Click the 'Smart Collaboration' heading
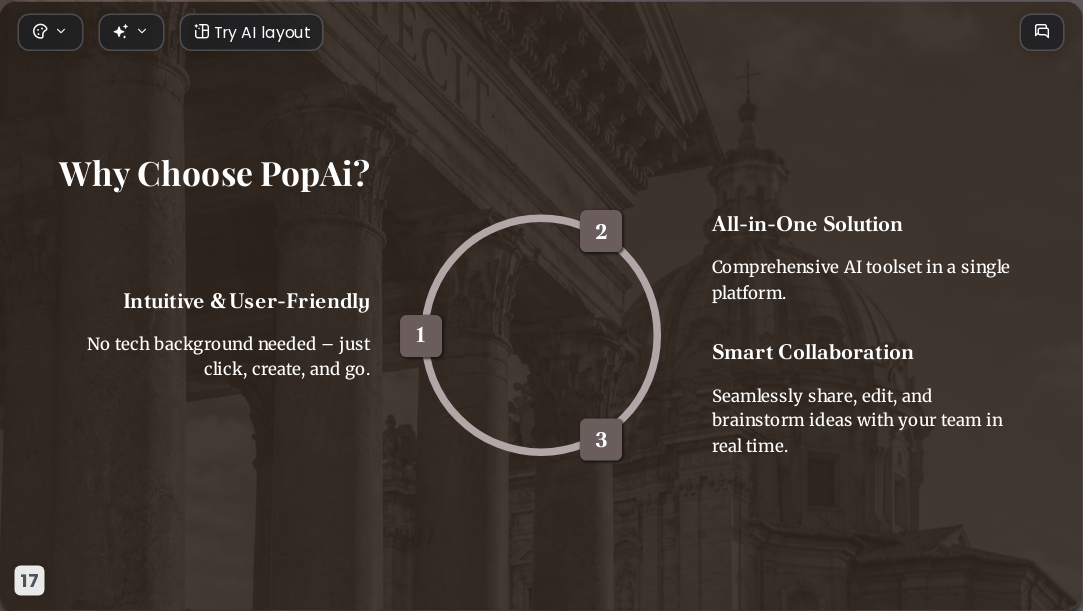This screenshot has height=611, width=1083. click(812, 352)
